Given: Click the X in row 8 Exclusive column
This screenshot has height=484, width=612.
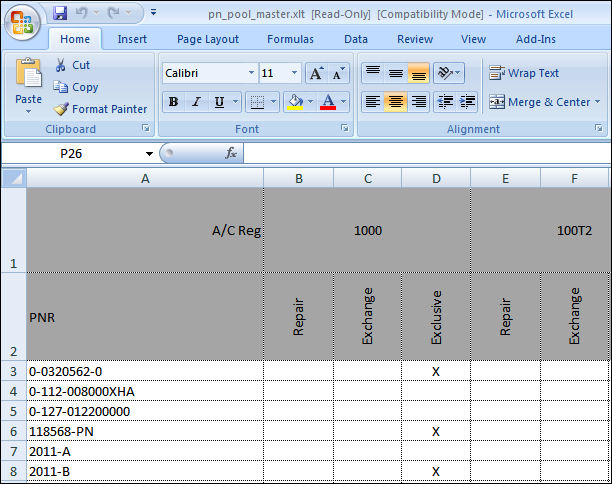Looking at the screenshot, I should coord(436,472).
